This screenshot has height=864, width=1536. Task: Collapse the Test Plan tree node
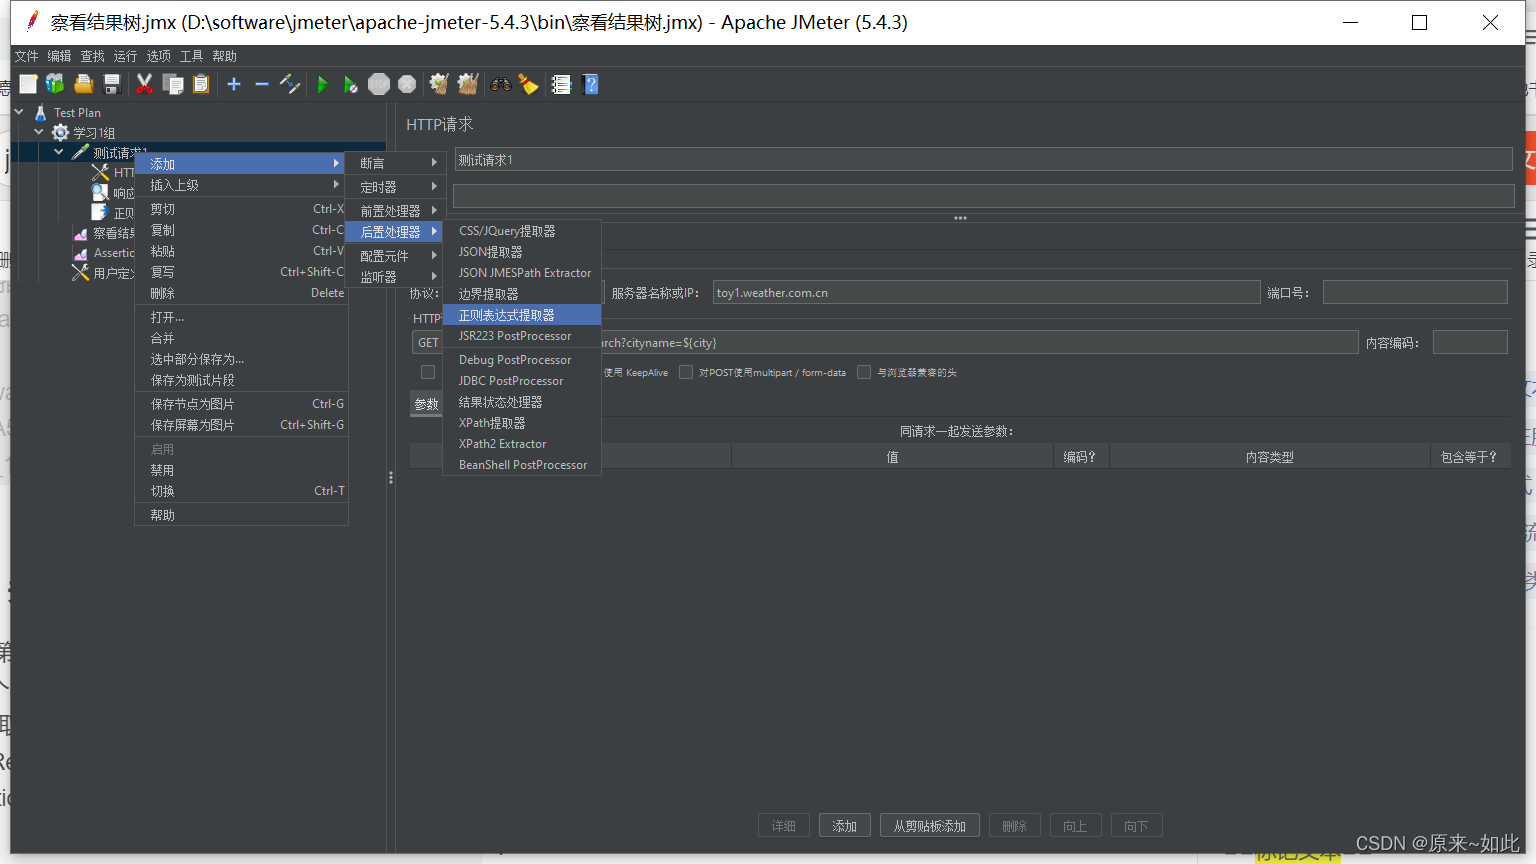pyautogui.click(x=19, y=112)
